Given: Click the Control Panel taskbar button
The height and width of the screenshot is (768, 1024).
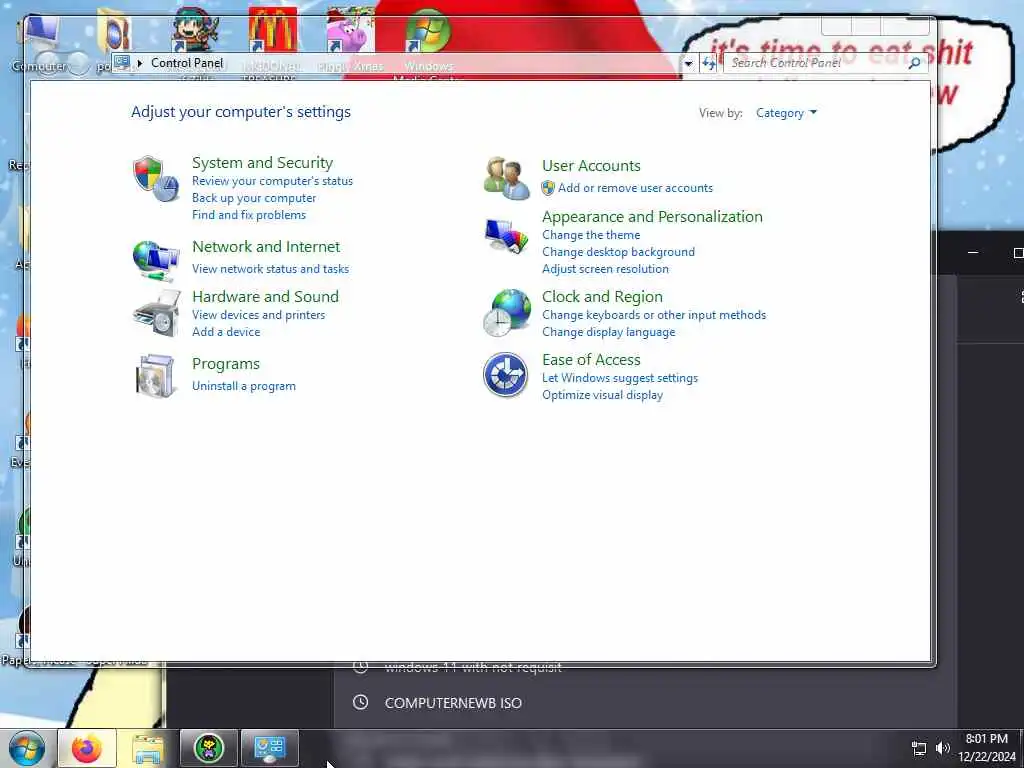Looking at the screenshot, I should pyautogui.click(x=270, y=748).
